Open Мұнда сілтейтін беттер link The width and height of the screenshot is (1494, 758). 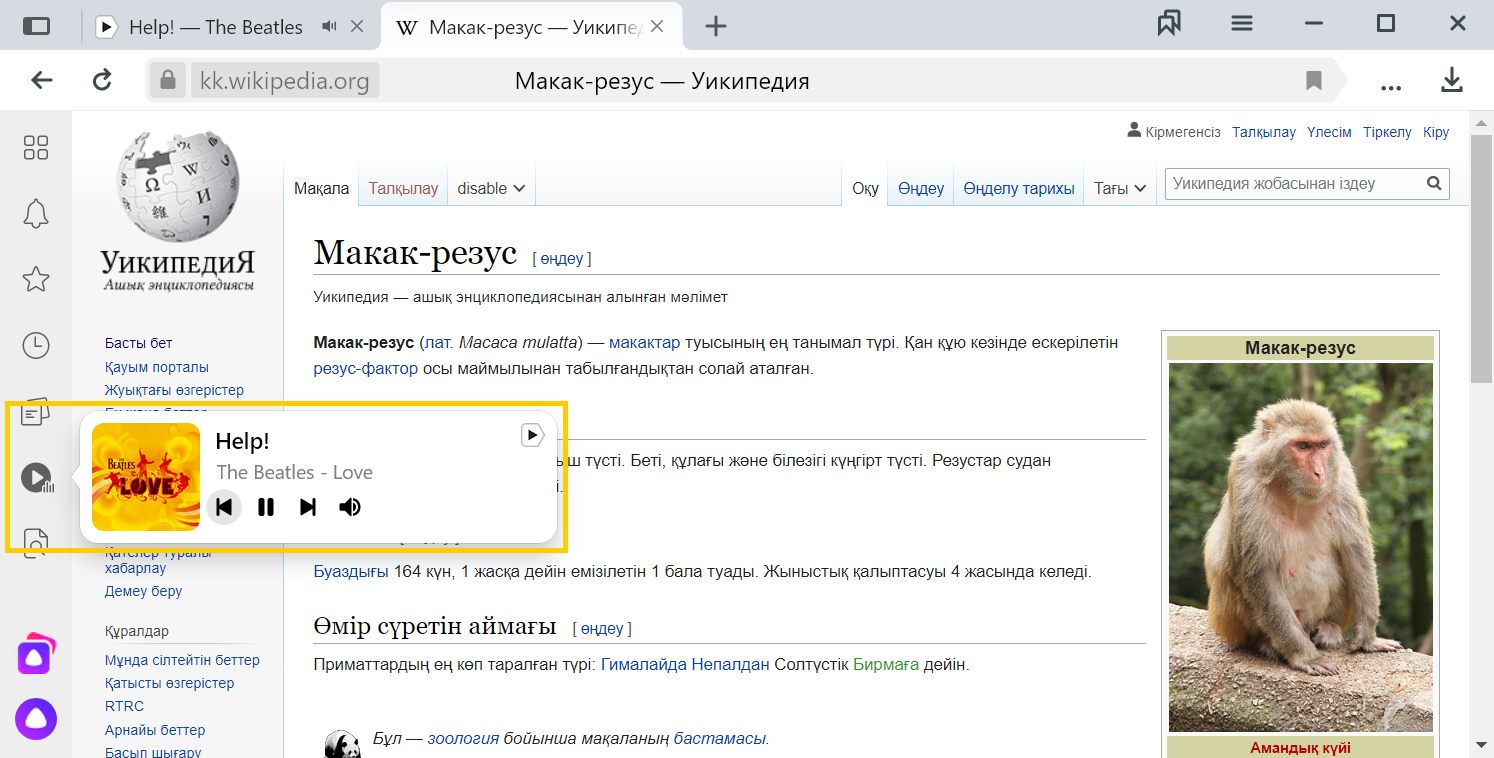tap(182, 660)
